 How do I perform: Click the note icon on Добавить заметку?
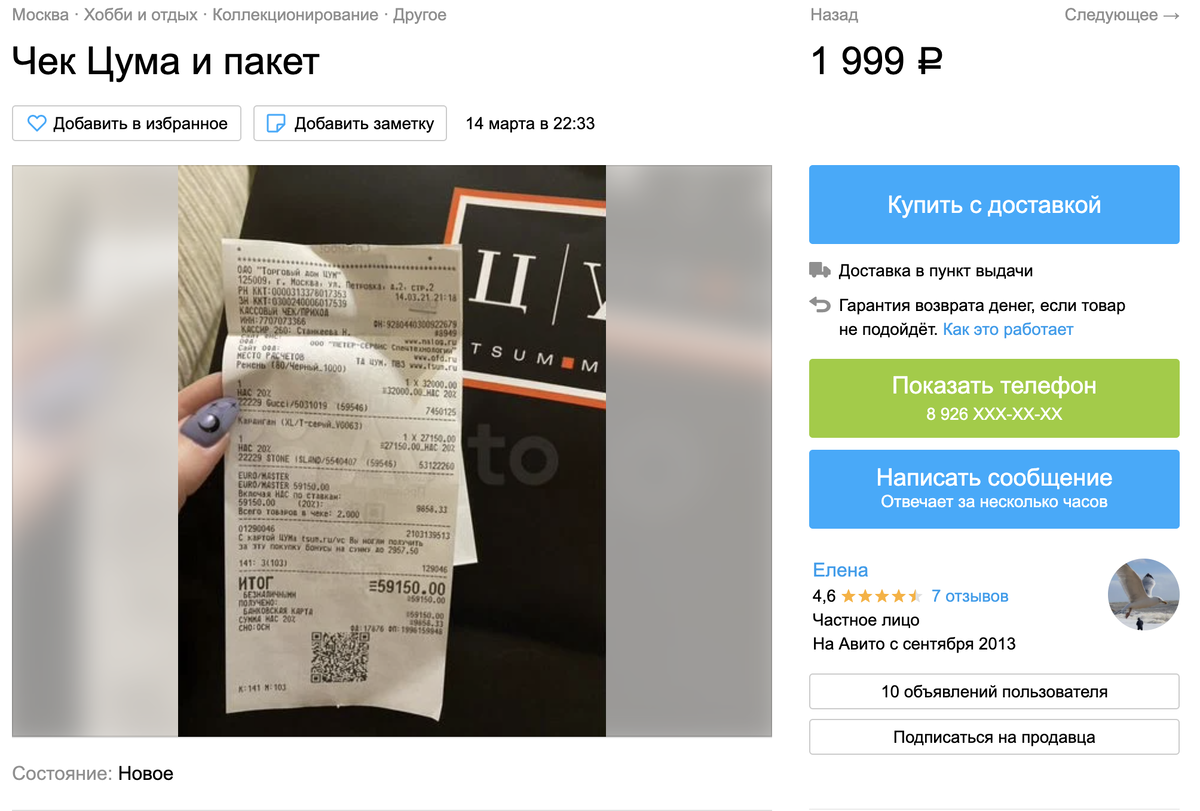point(276,124)
